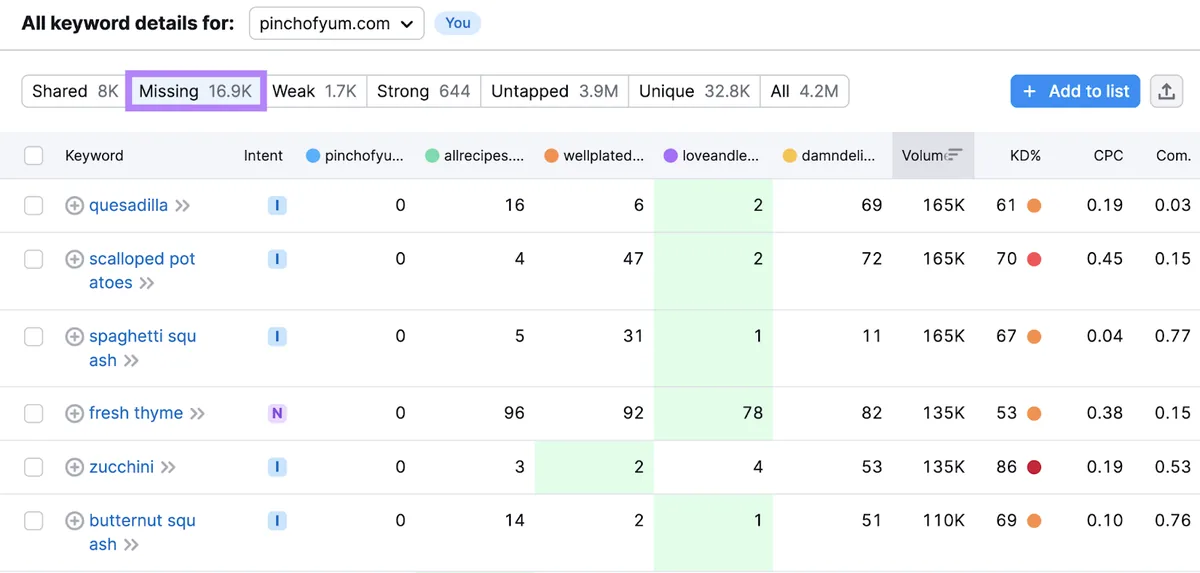Click intent badge in spaghetti squash row

pyautogui.click(x=277, y=337)
